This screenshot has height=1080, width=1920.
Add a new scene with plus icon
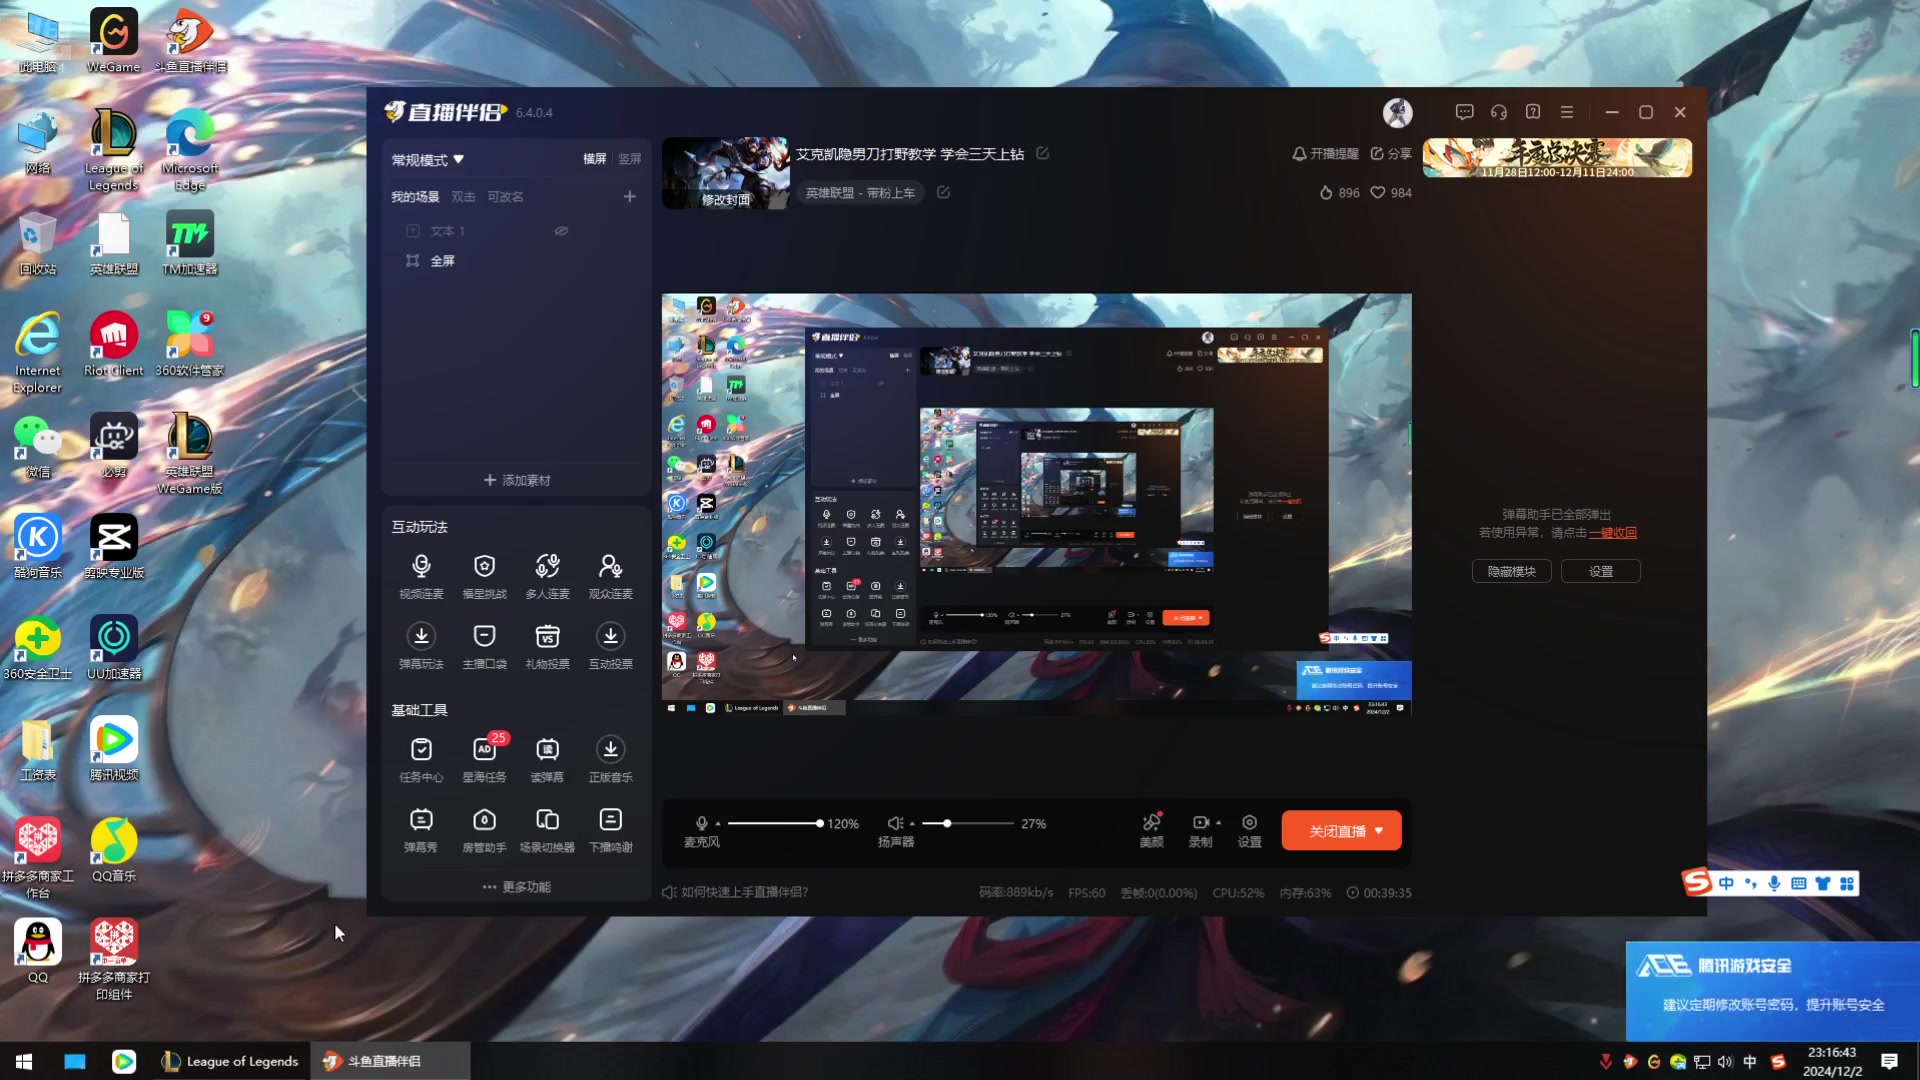click(629, 196)
